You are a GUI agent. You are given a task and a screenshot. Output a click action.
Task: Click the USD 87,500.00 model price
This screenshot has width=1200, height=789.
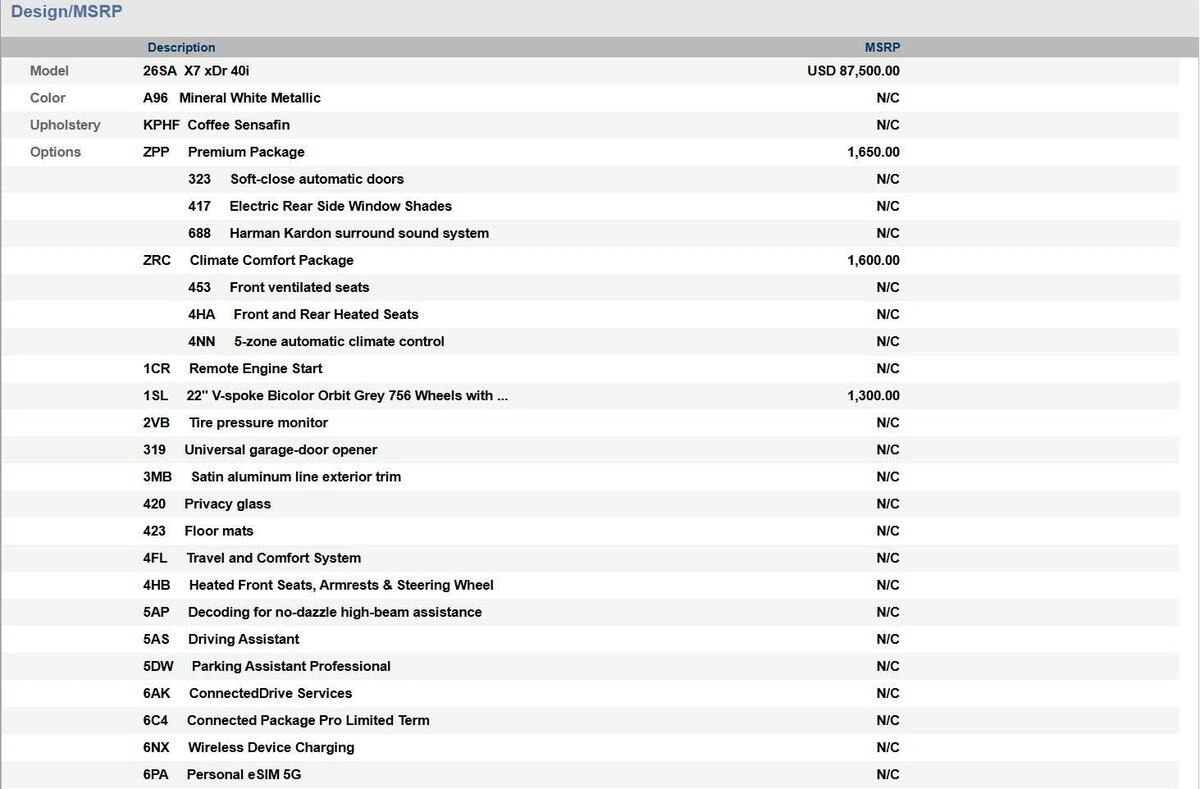click(853, 71)
